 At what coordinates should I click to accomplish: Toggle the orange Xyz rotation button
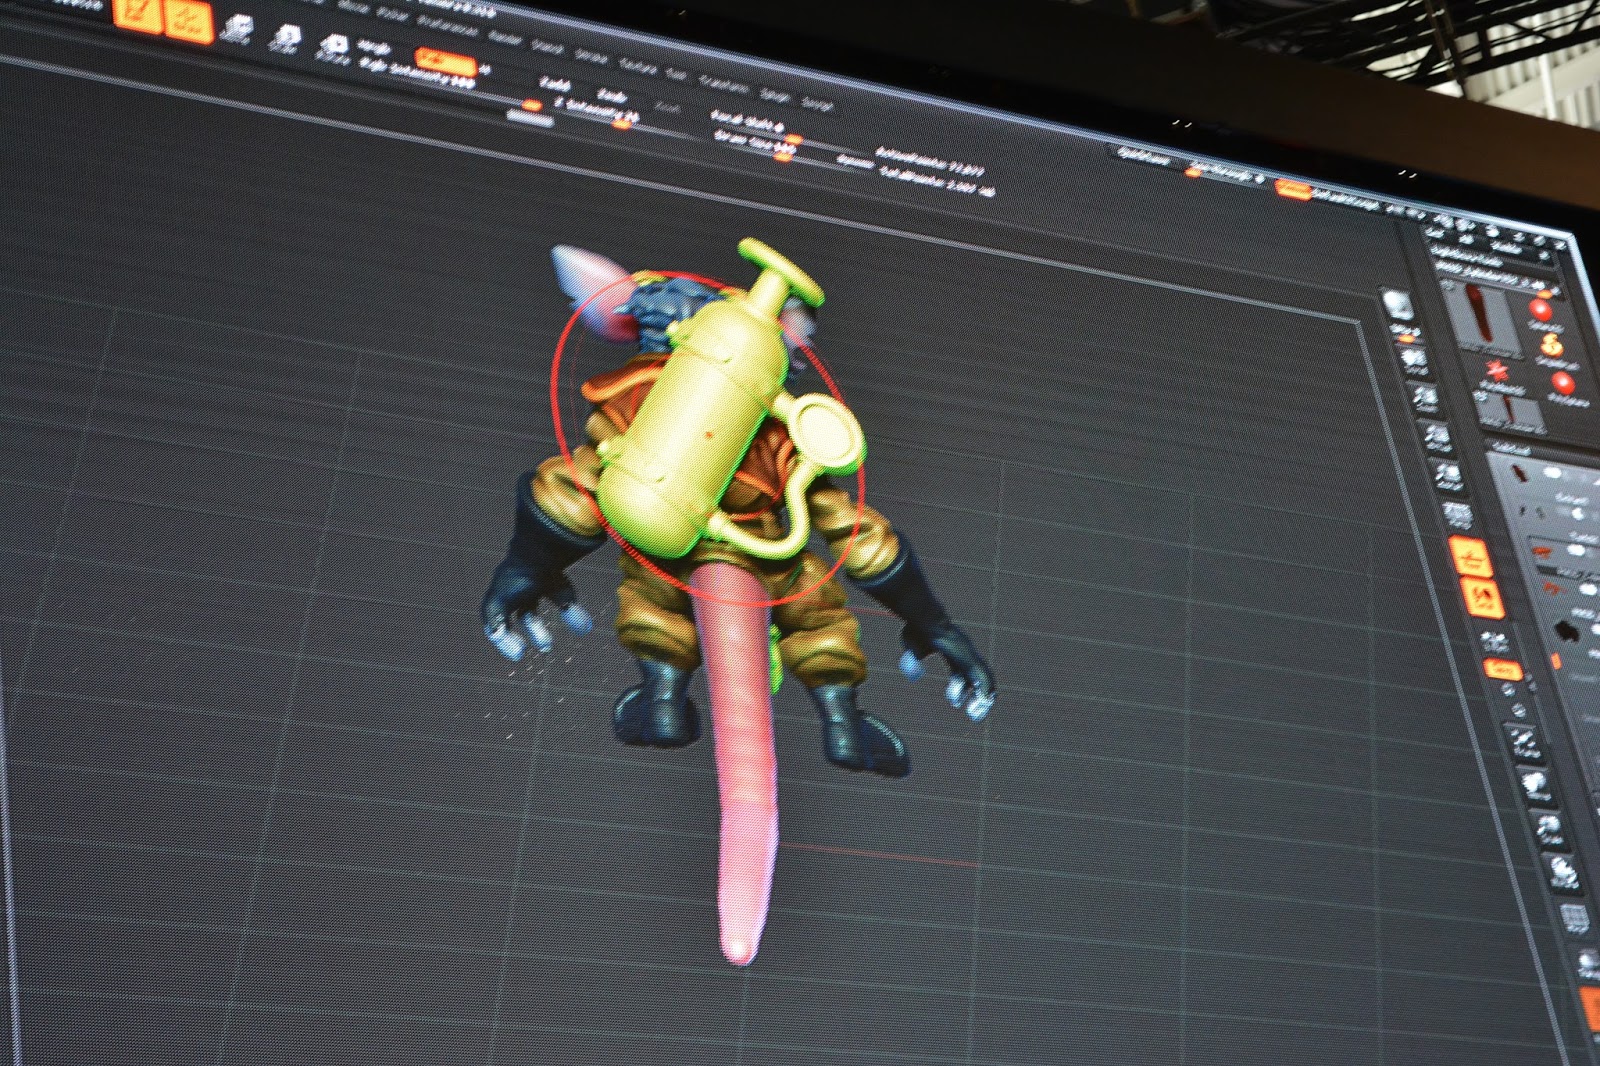1502,670
